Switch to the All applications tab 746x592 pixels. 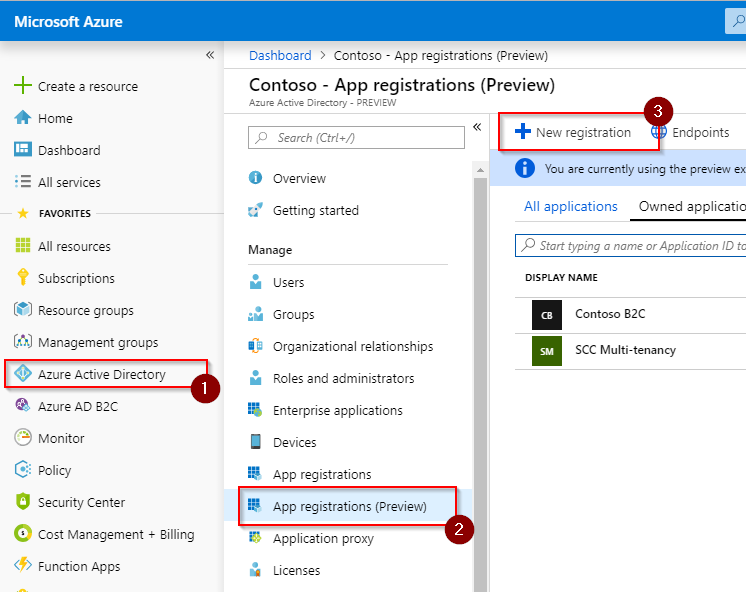coord(570,207)
